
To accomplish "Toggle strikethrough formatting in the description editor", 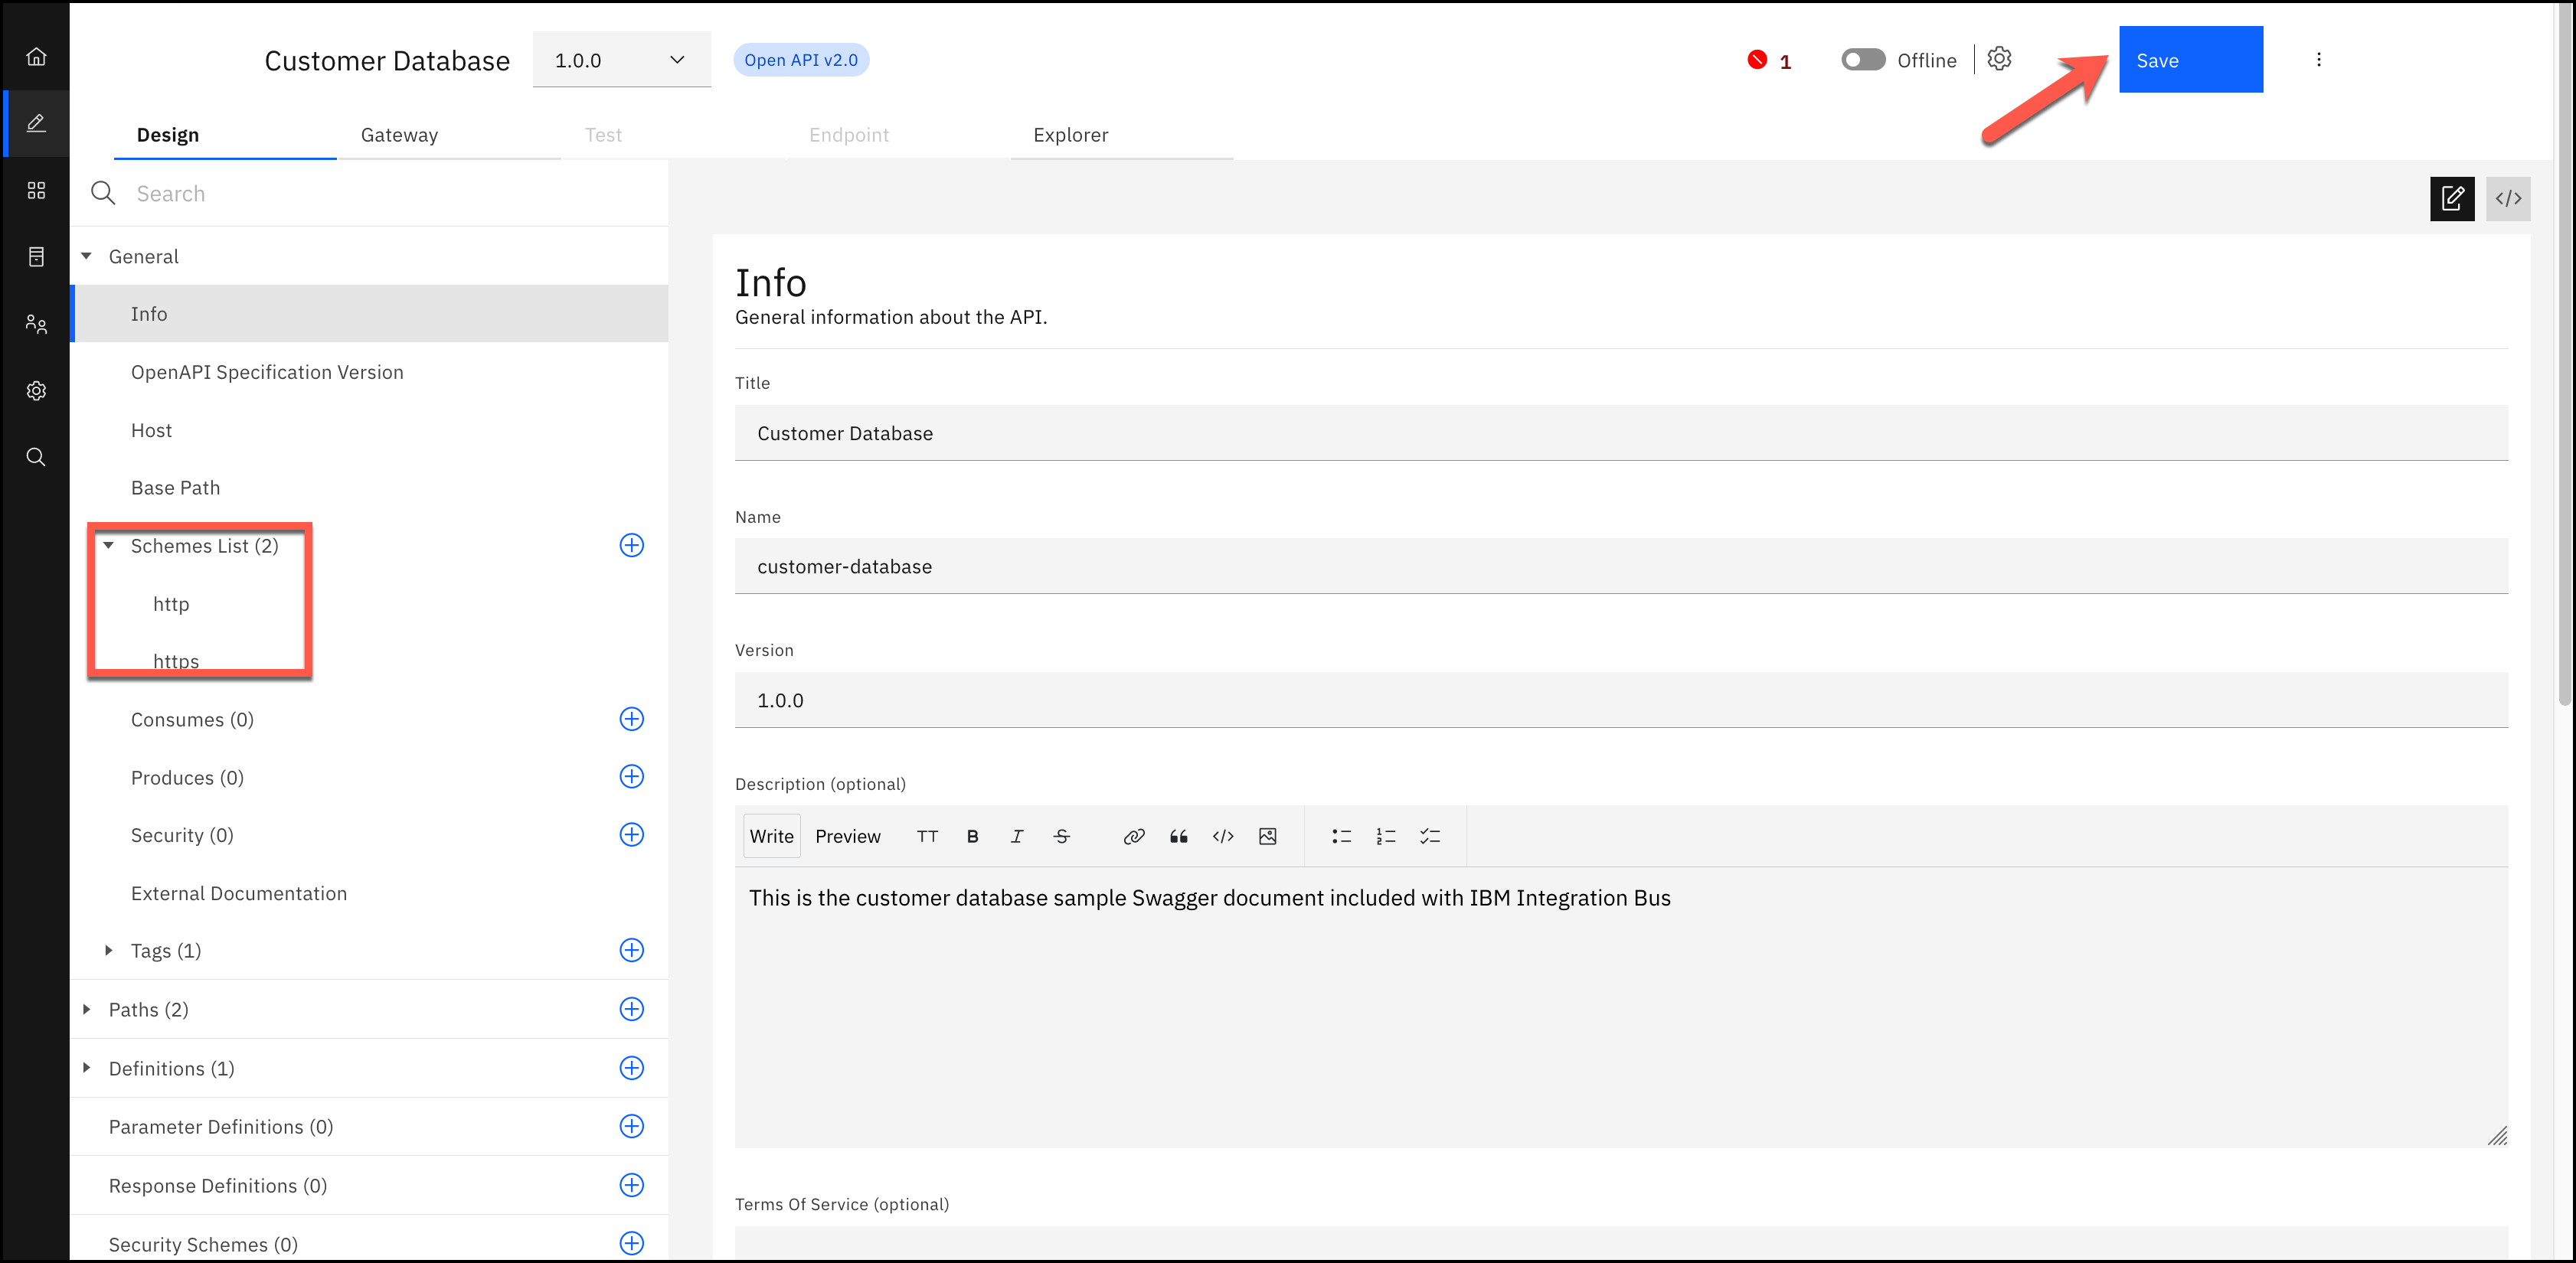I will click(1062, 836).
